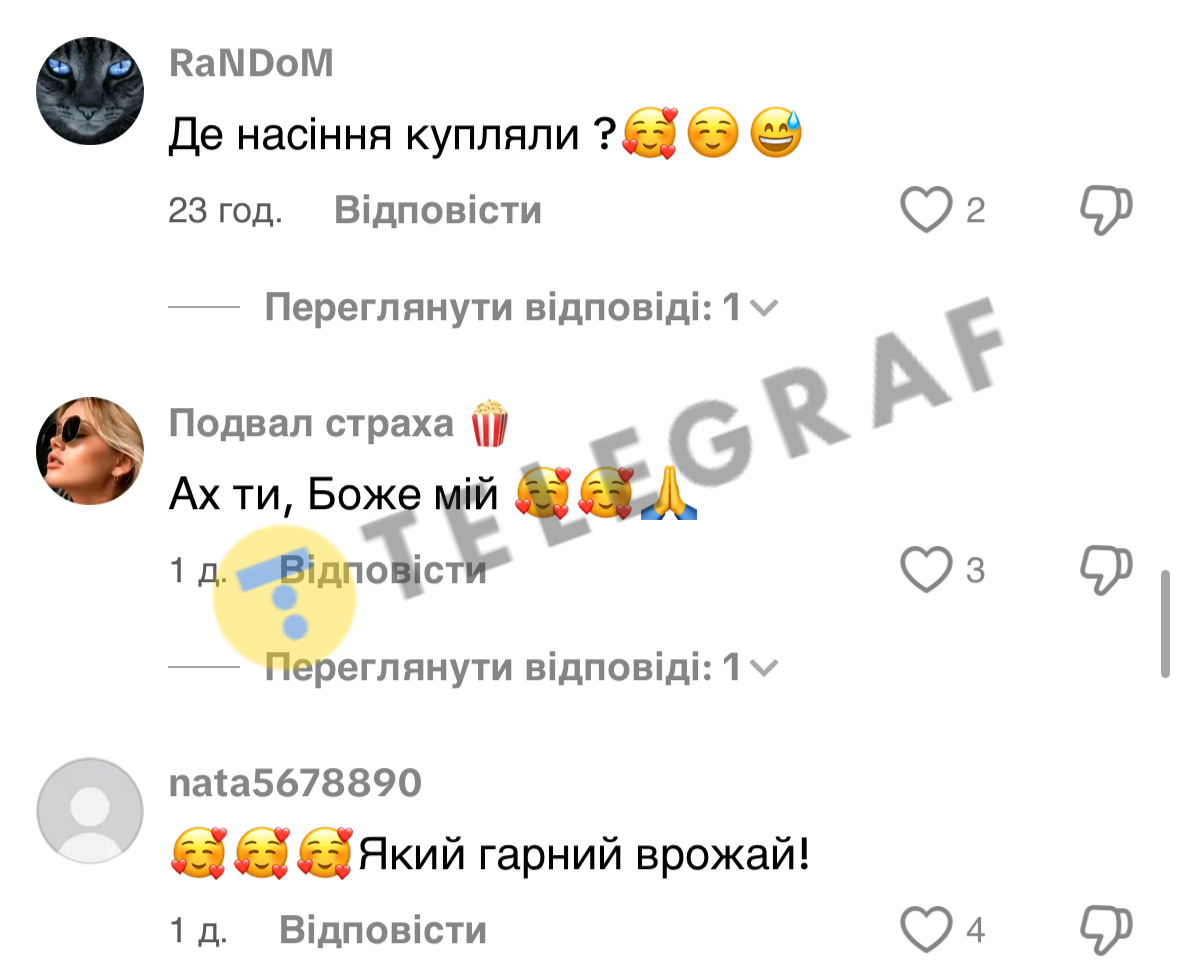Click the comments scrollbar handle
This screenshot has width=1179, height=964.
tap(1165, 624)
